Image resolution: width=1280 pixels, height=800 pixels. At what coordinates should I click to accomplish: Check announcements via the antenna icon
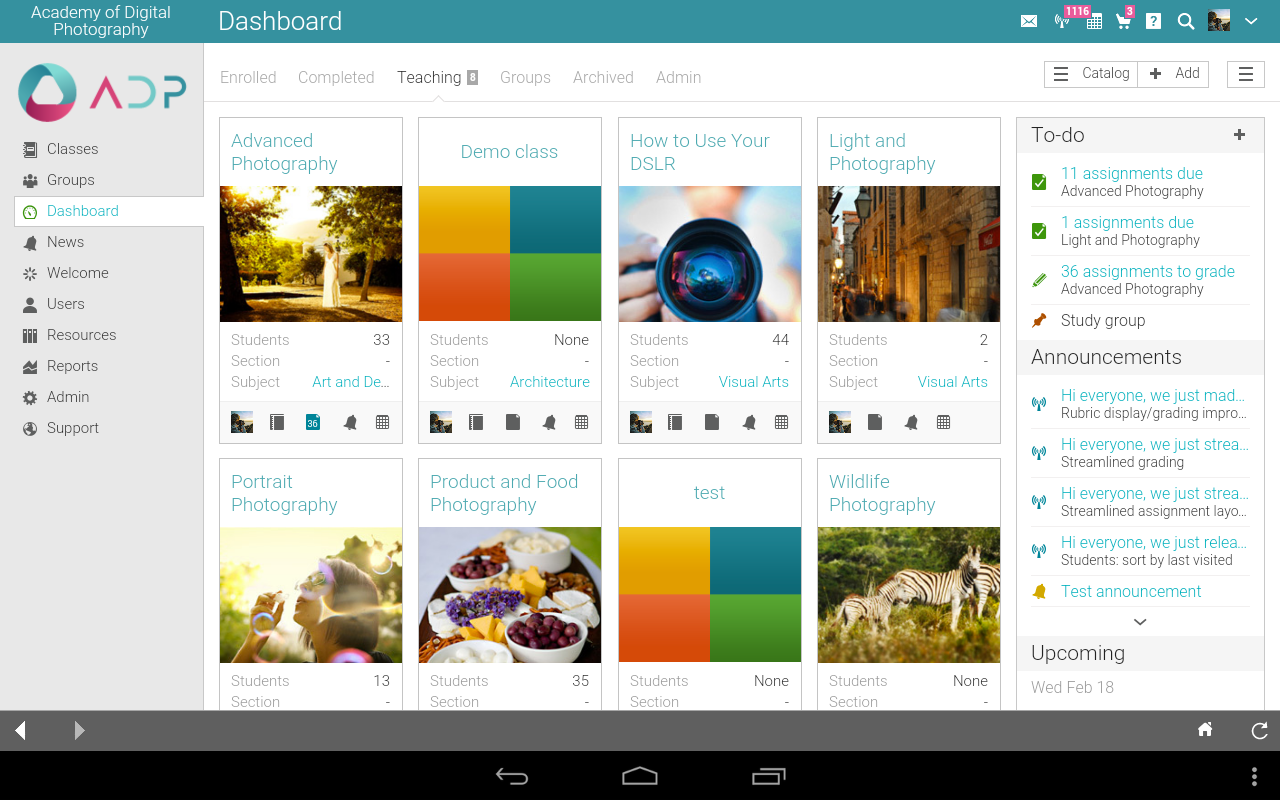(x=1060, y=22)
